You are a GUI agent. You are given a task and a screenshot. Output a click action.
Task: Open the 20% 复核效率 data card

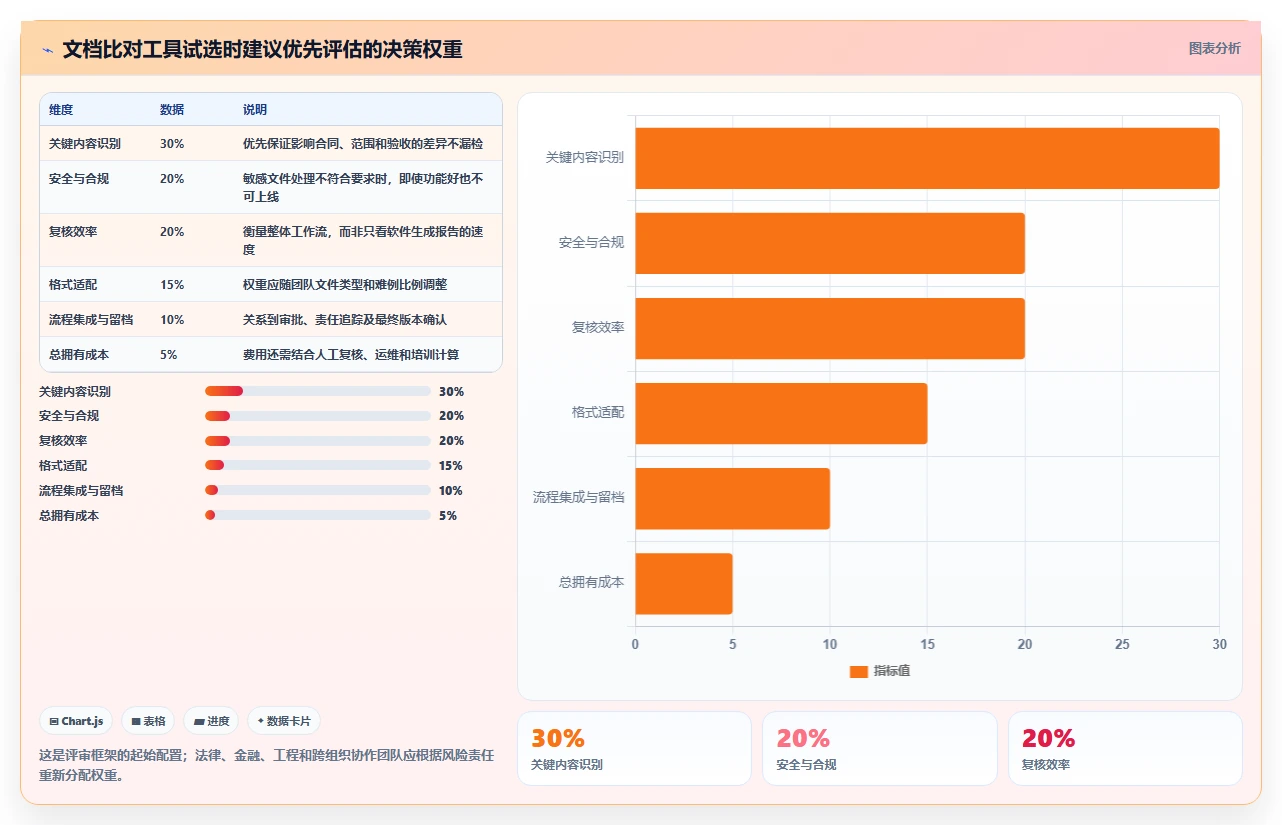(1125, 748)
